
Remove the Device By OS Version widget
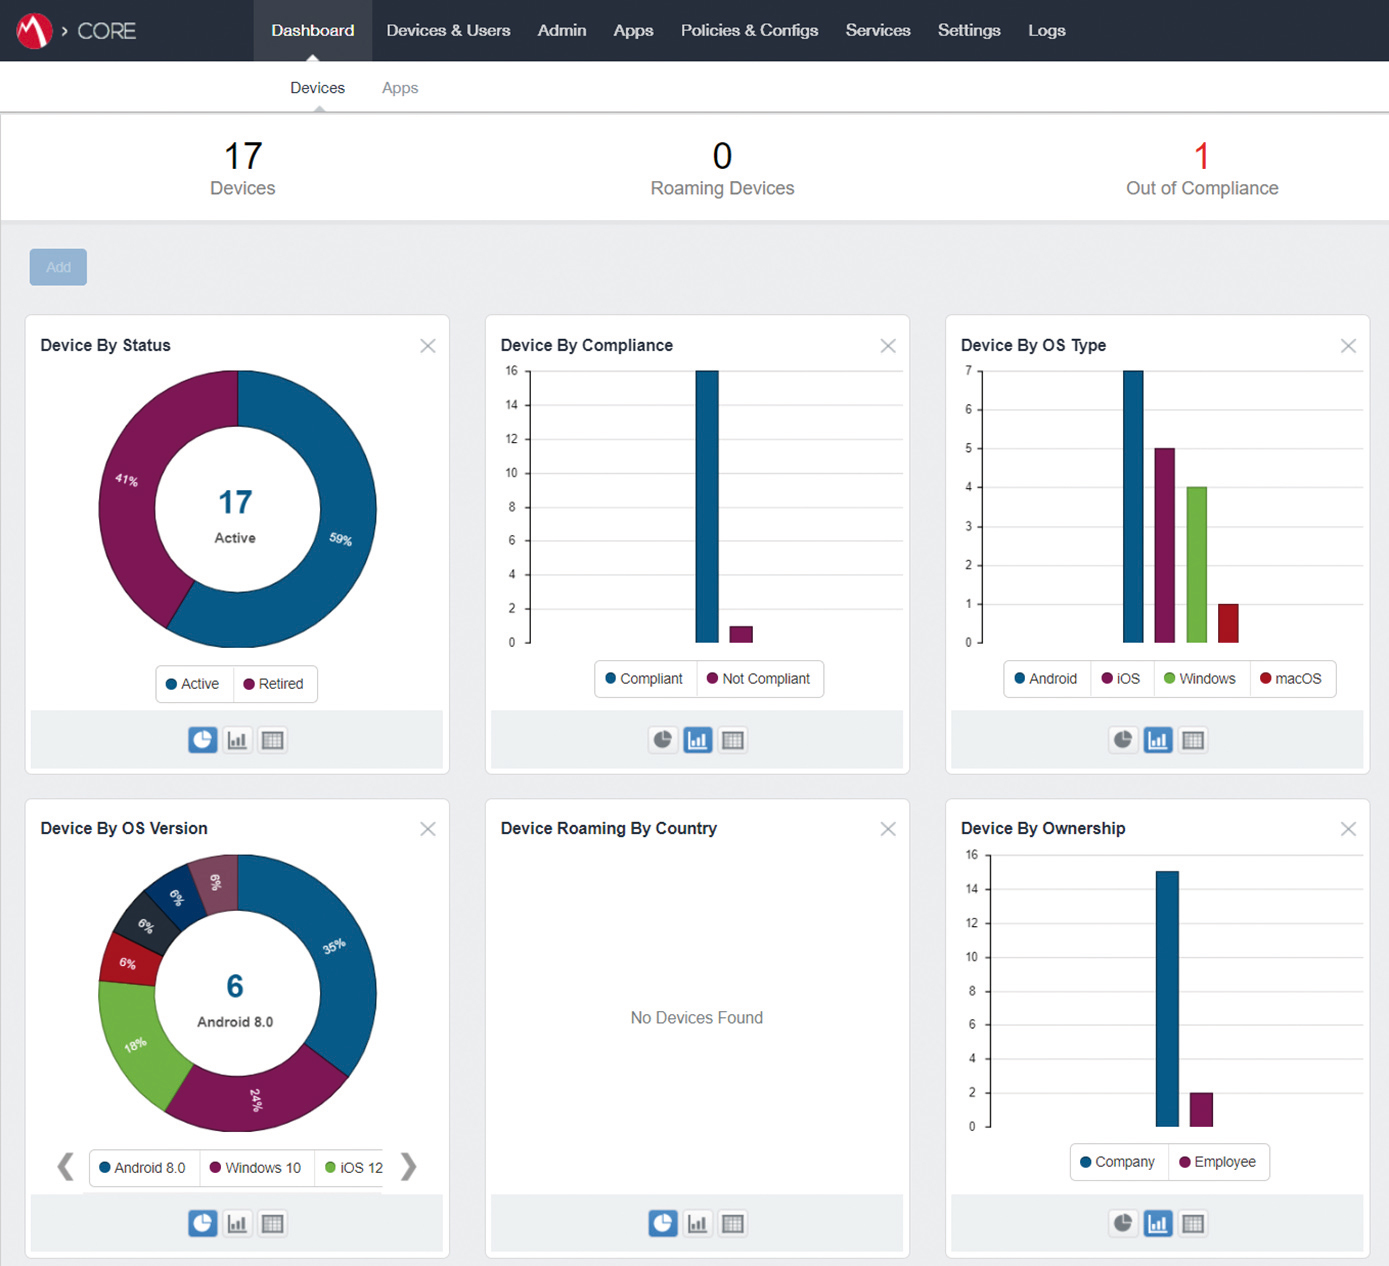428,829
